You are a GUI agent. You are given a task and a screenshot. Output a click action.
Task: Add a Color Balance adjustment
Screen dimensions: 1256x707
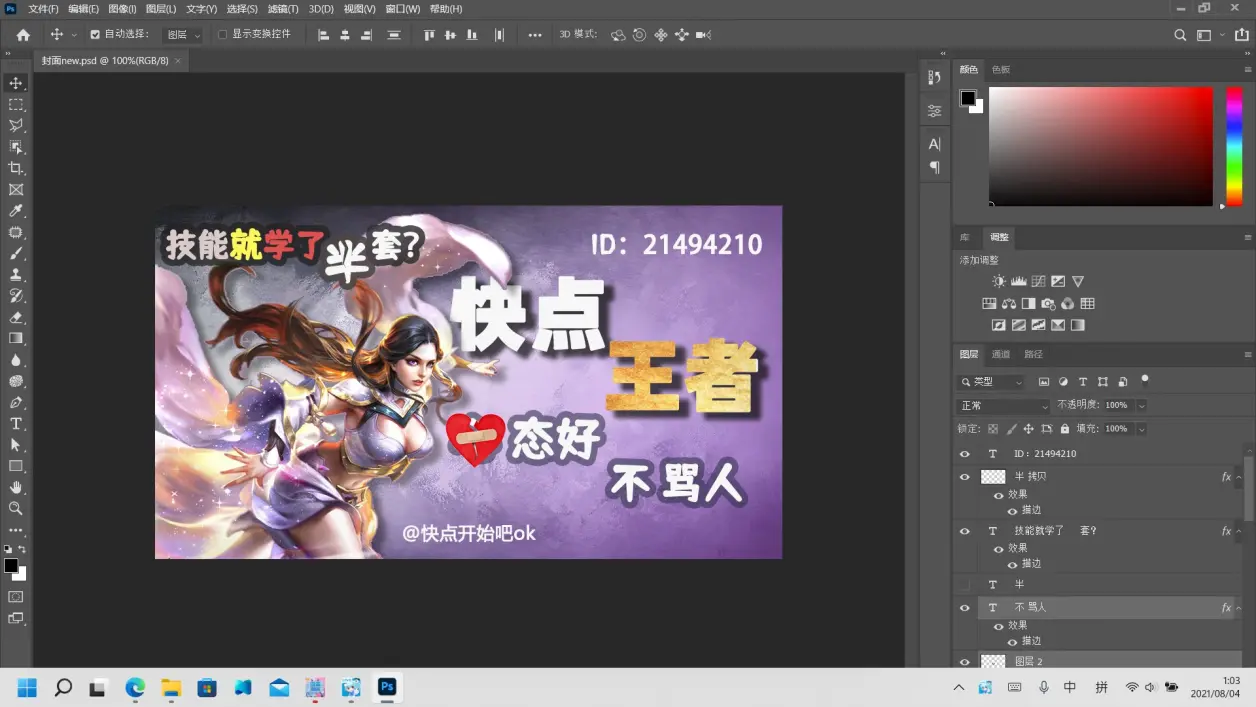tap(1009, 304)
